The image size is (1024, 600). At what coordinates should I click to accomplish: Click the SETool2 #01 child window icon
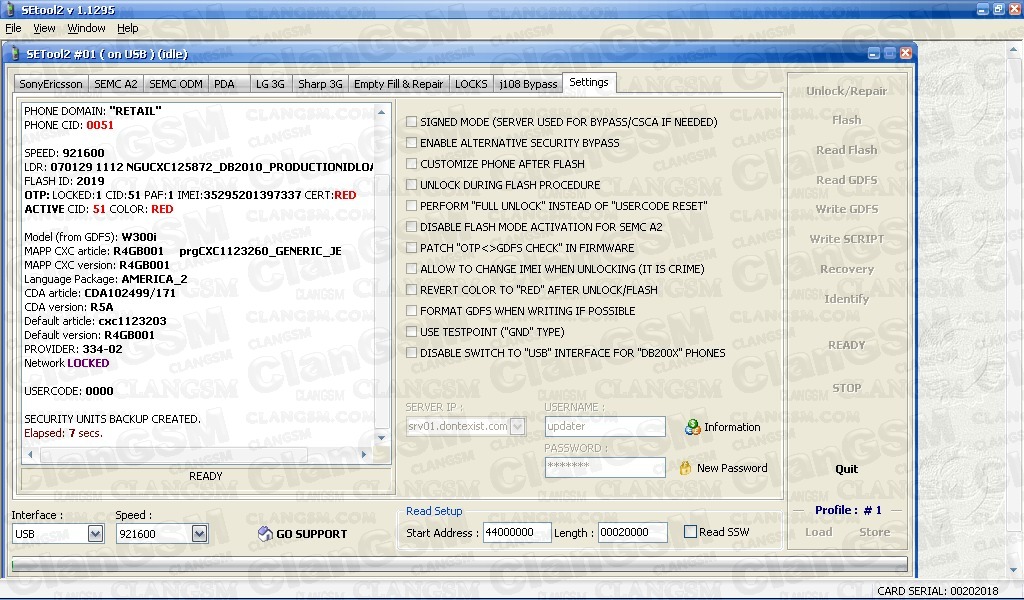(16, 54)
